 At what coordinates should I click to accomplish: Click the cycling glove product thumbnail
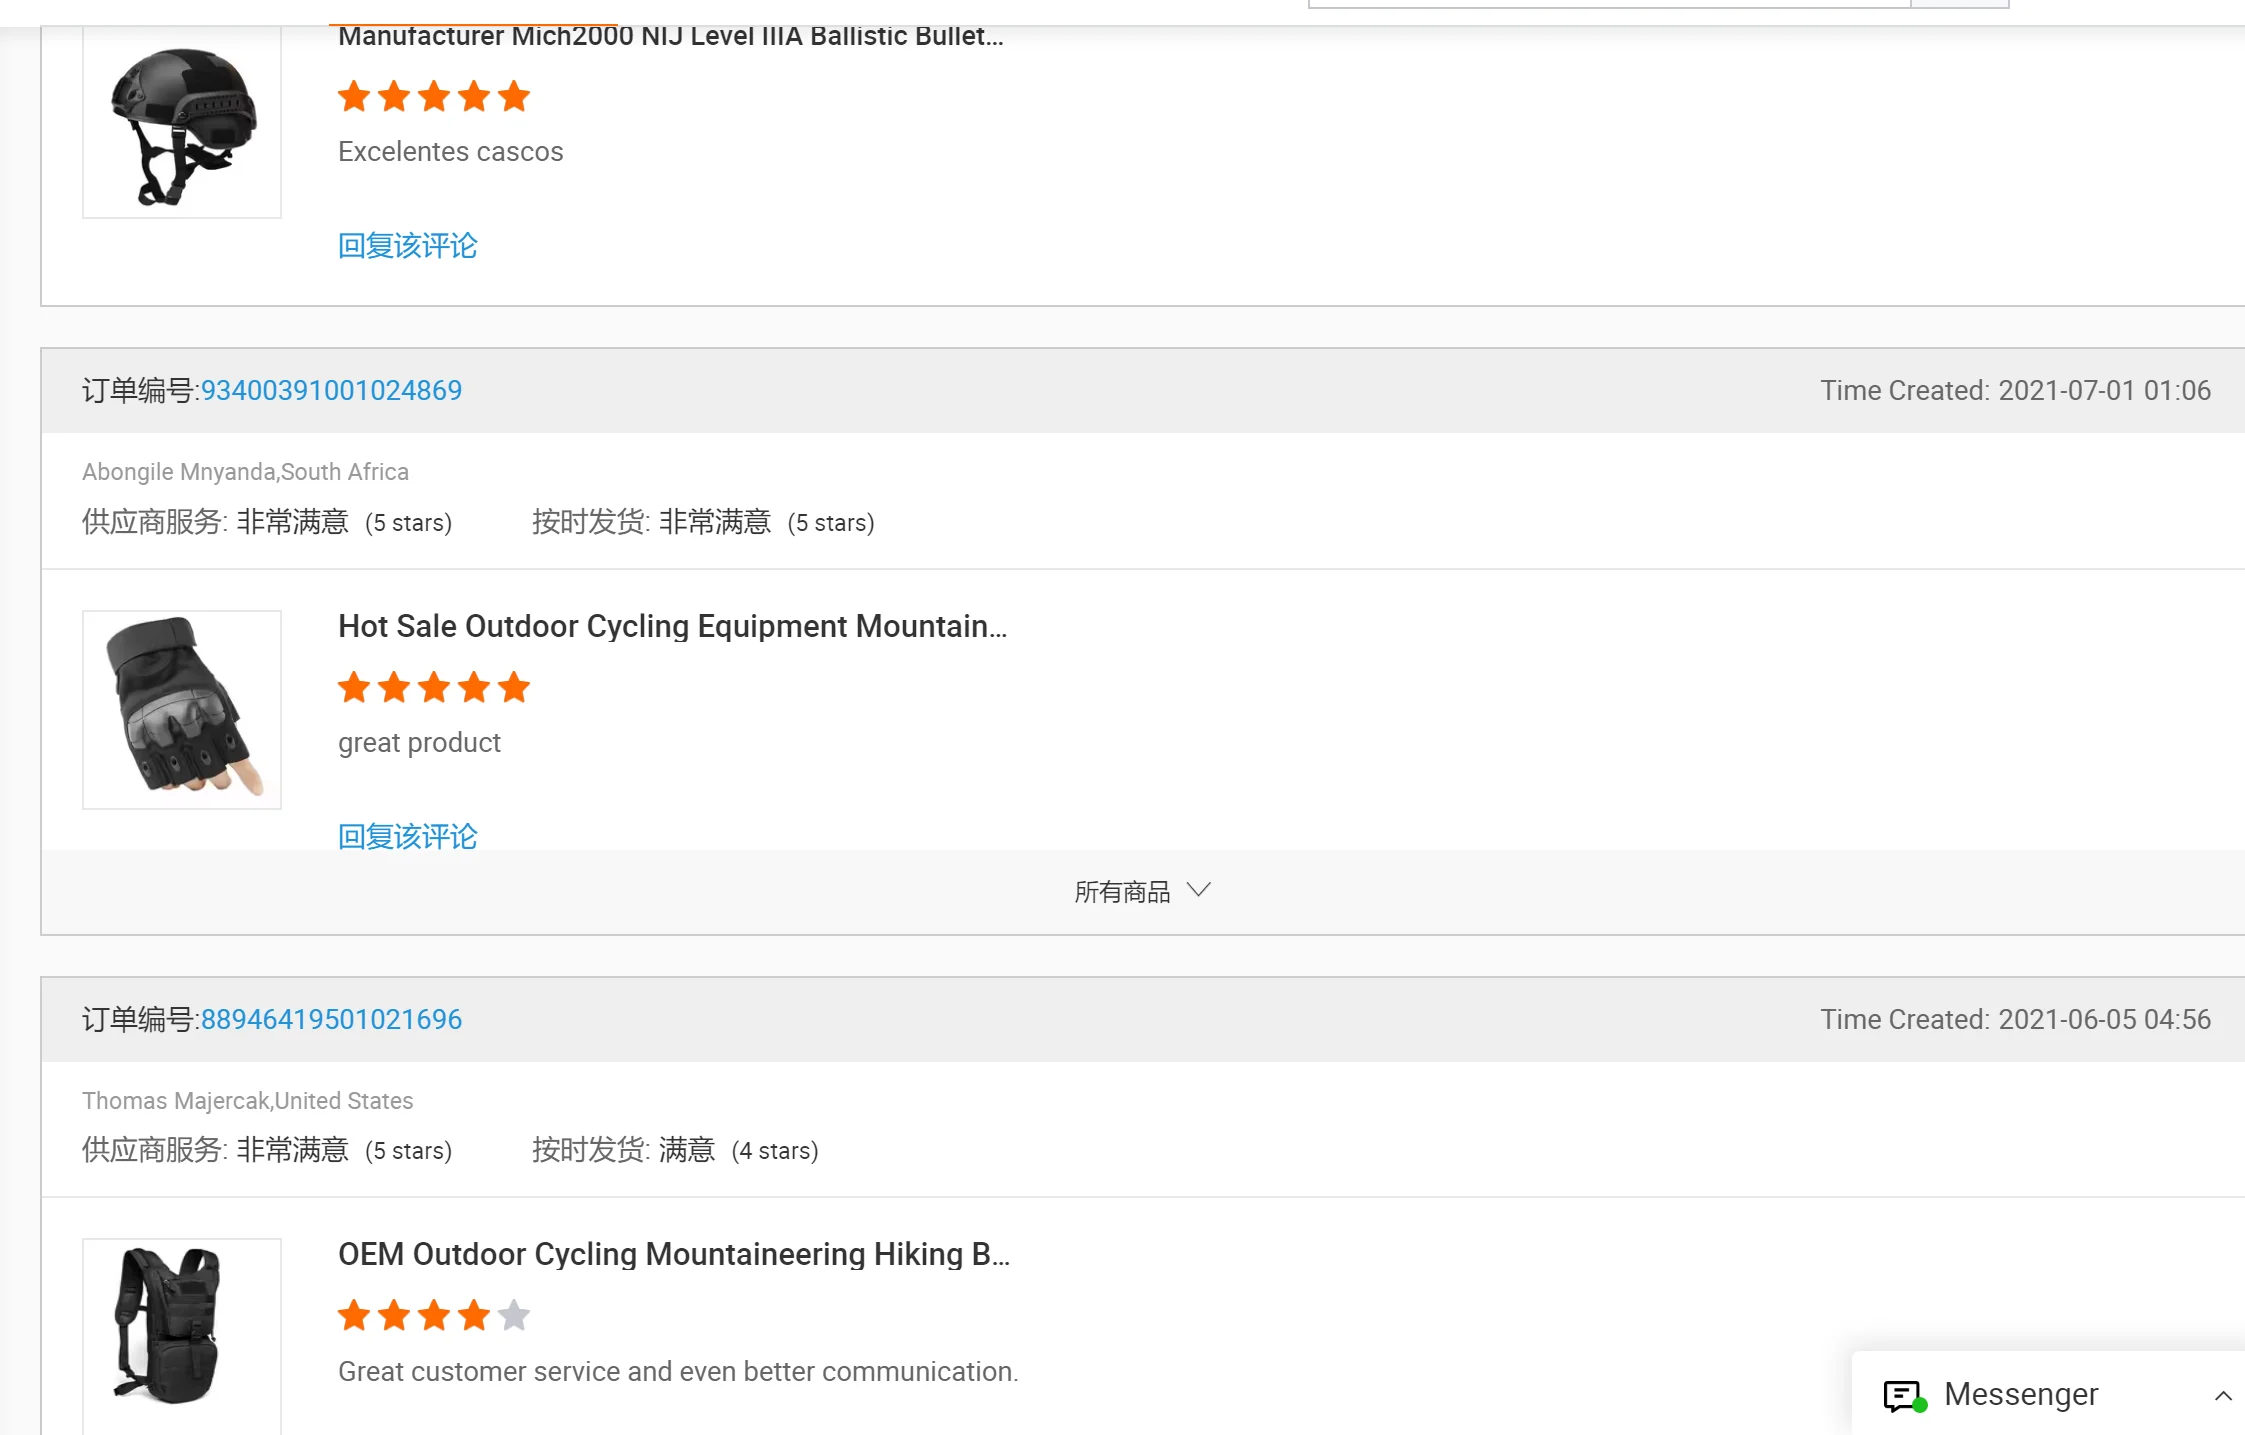tap(182, 709)
